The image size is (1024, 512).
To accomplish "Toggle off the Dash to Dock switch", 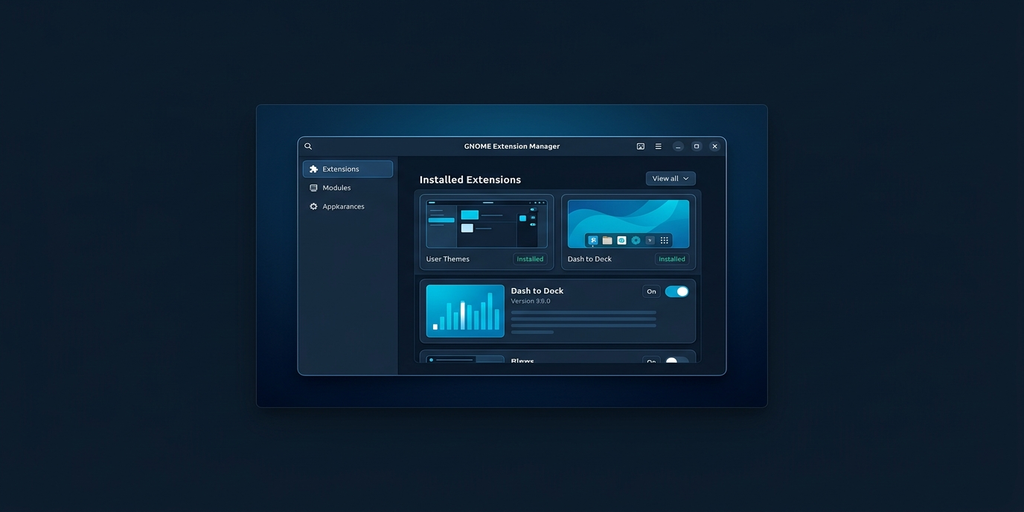I will tap(677, 292).
